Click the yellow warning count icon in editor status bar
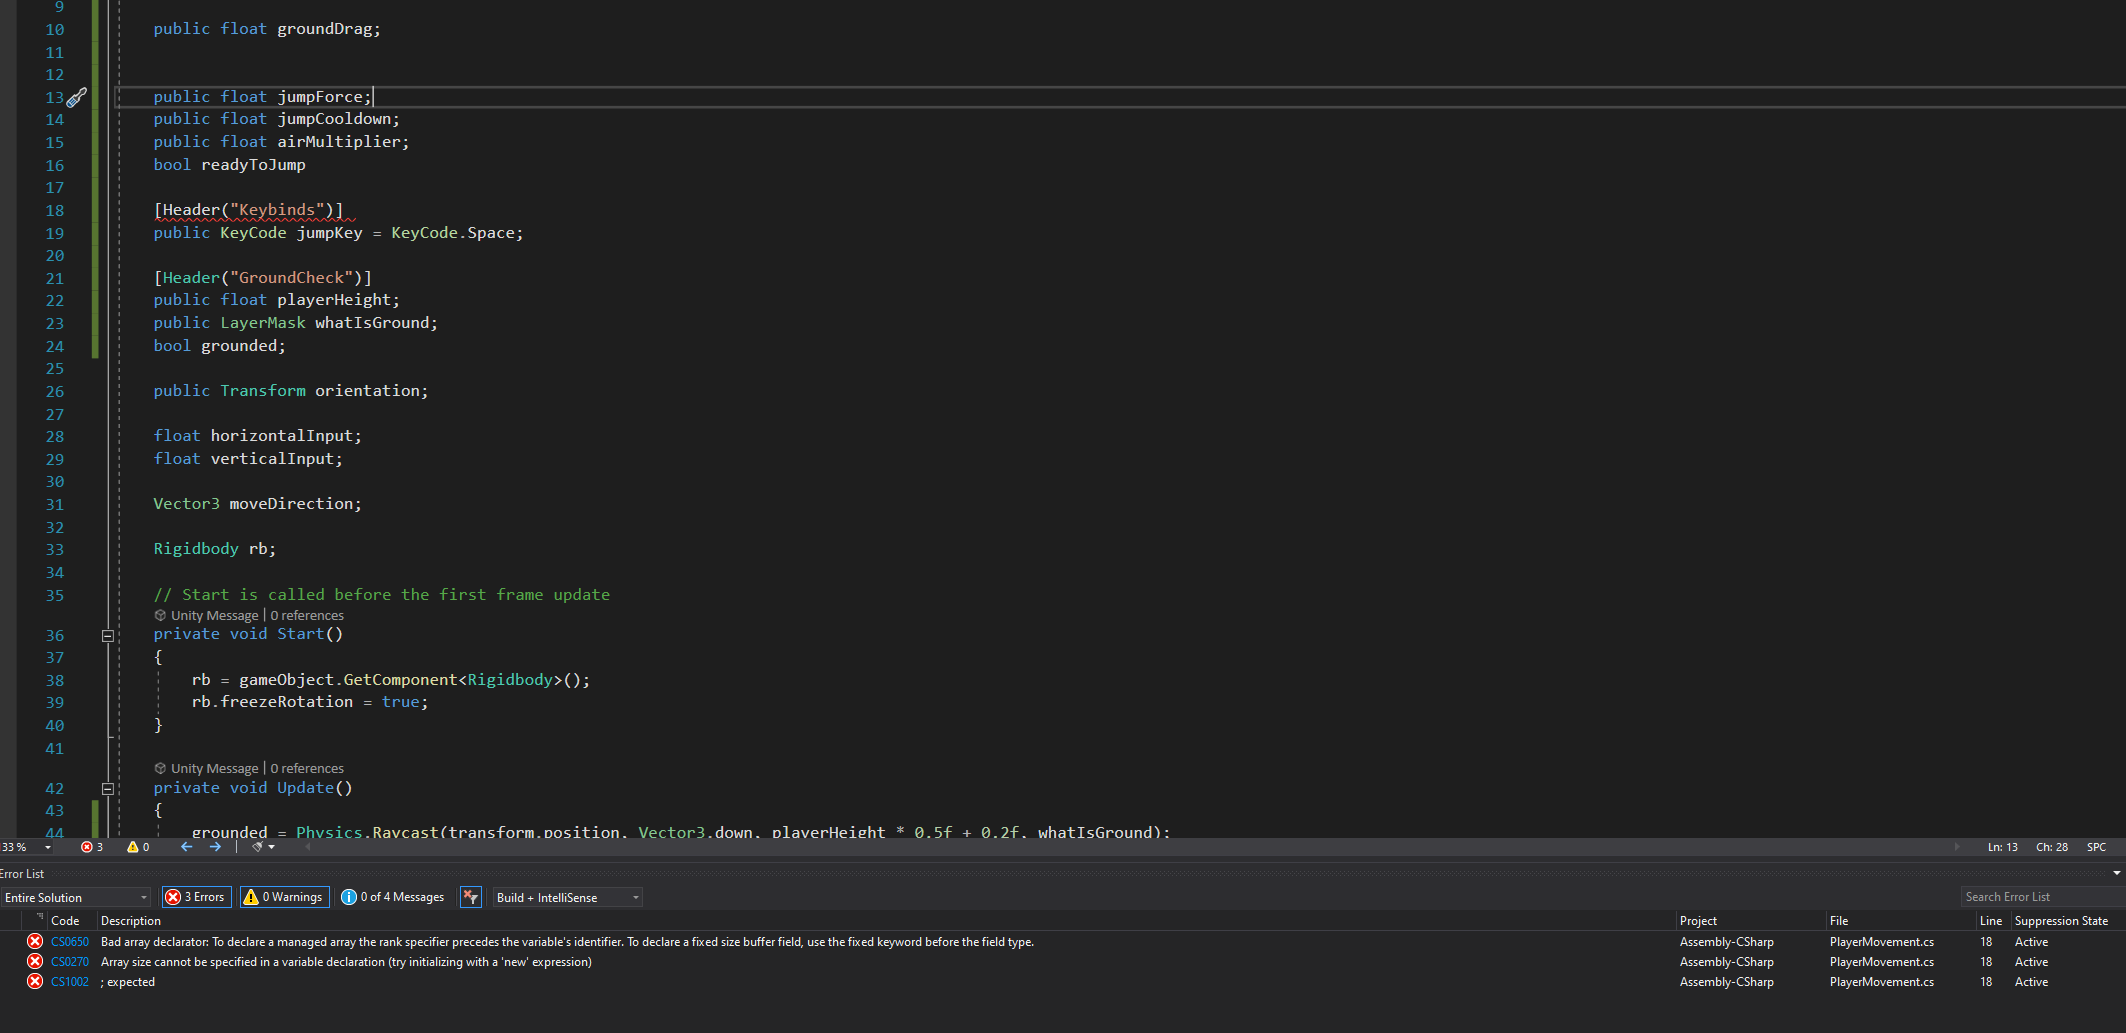Screen dimensions: 2126x1033 [x=133, y=847]
